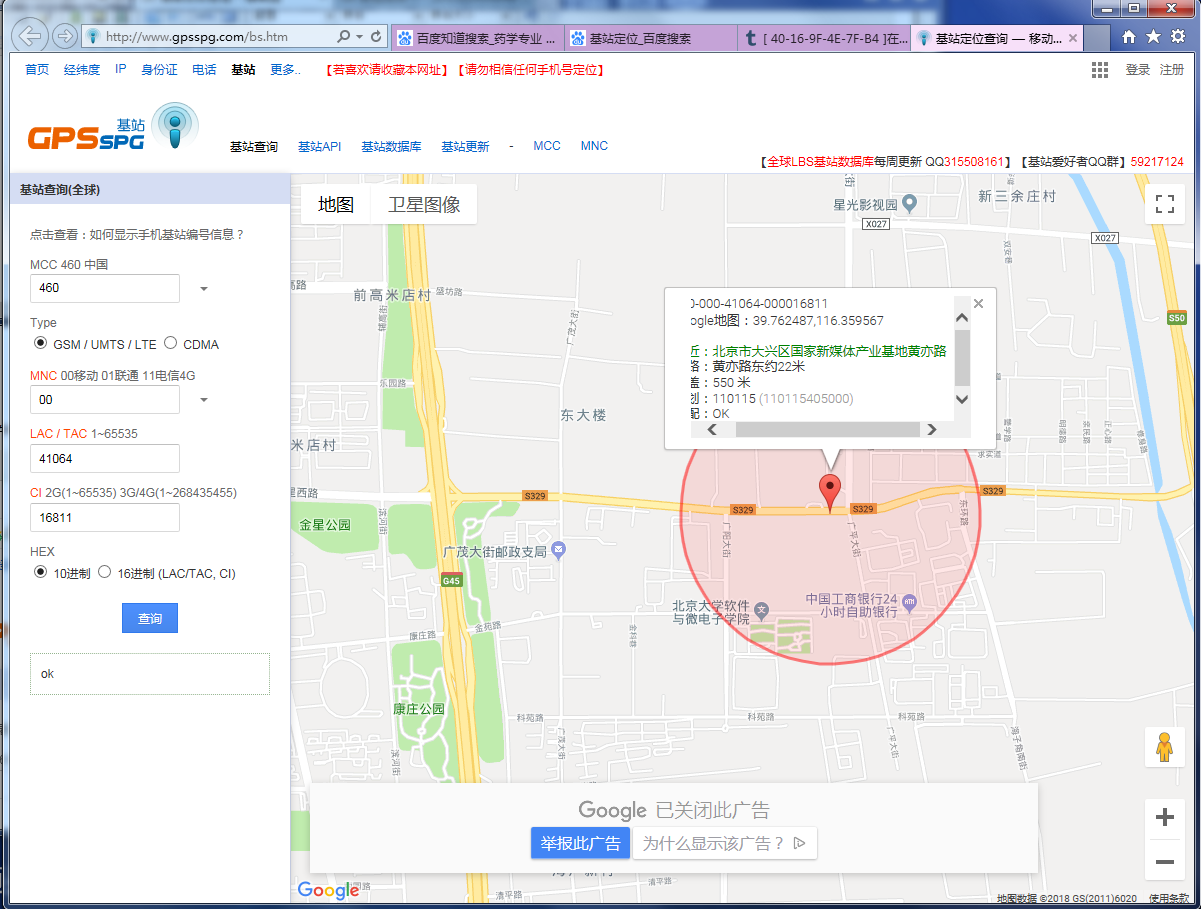Click the play icon beside ad reason
This screenshot has width=1201, height=909.
click(799, 843)
